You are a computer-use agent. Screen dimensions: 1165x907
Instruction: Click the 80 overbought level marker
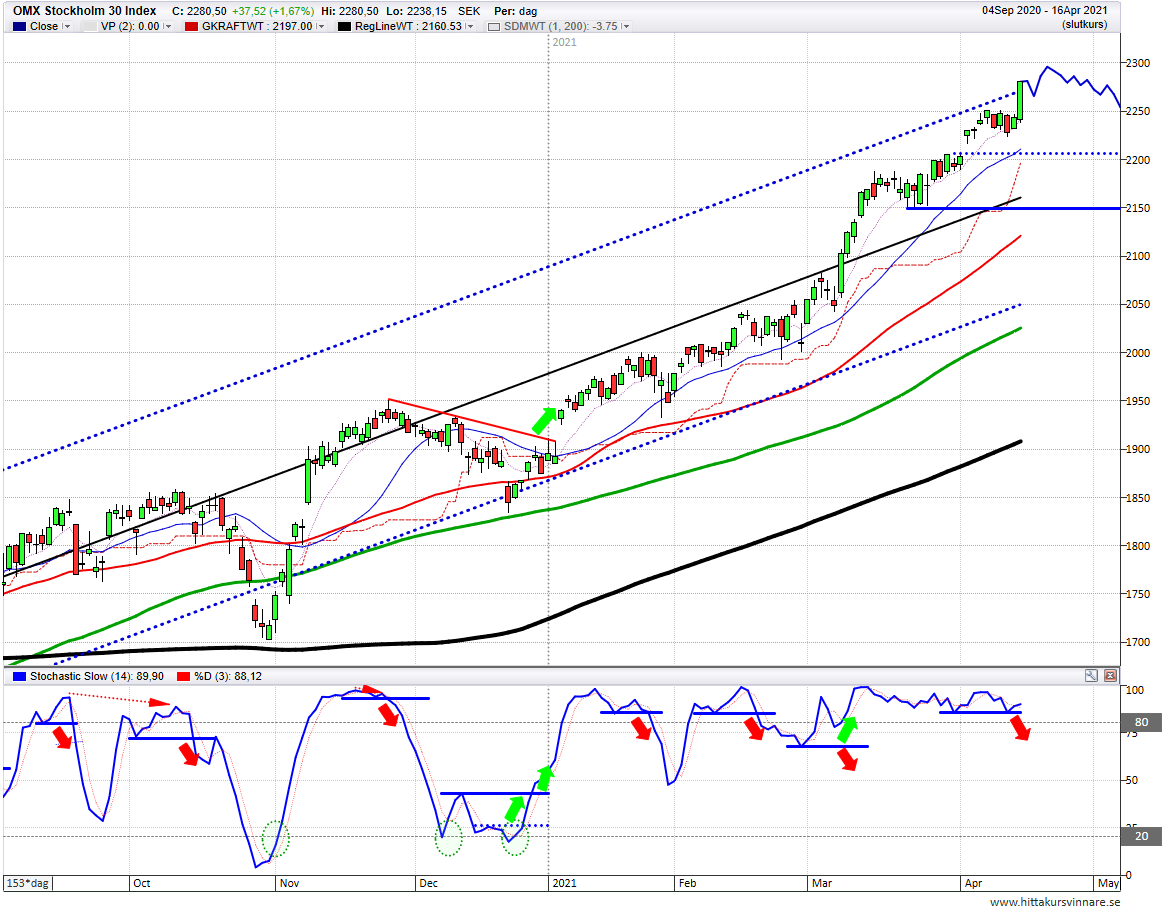1141,722
